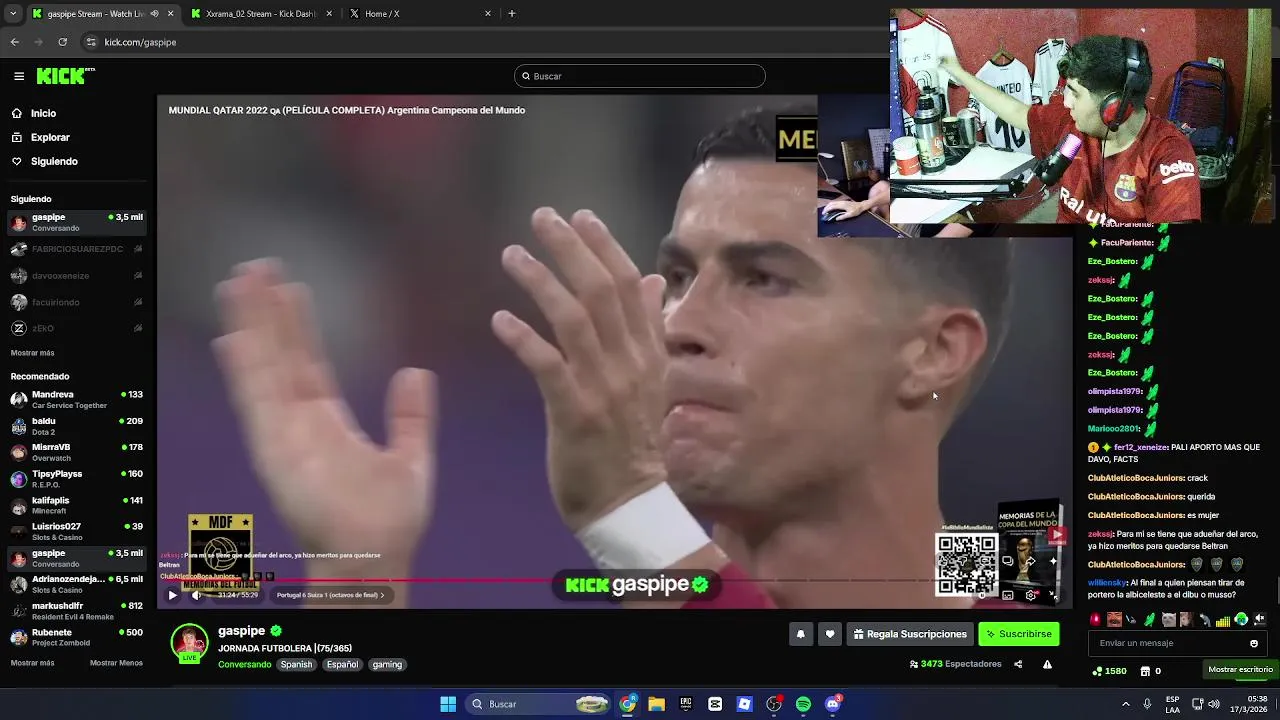Screen dimensions: 1280x720
Task: Open Epic Games Launcher from taskbar
Action: pyautogui.click(x=686, y=704)
